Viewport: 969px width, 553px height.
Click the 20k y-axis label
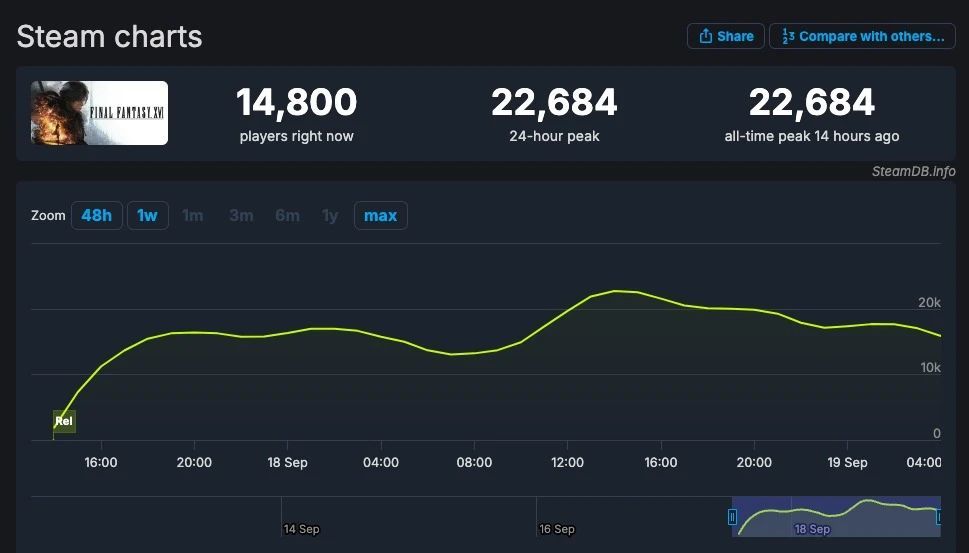[x=929, y=303]
